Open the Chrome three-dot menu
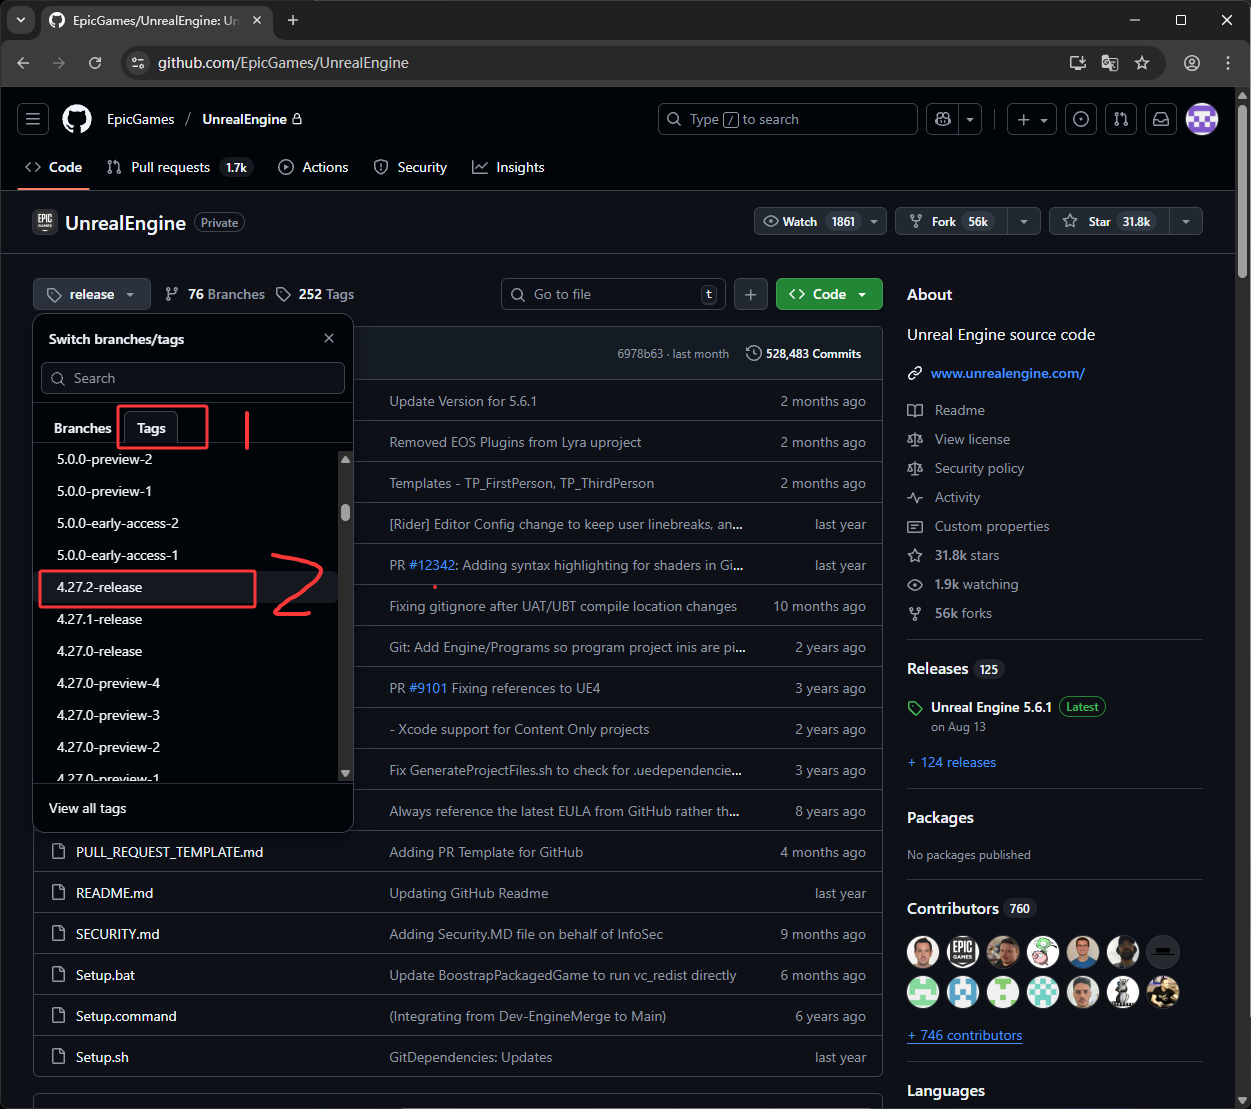The height and width of the screenshot is (1109, 1251). click(1228, 62)
